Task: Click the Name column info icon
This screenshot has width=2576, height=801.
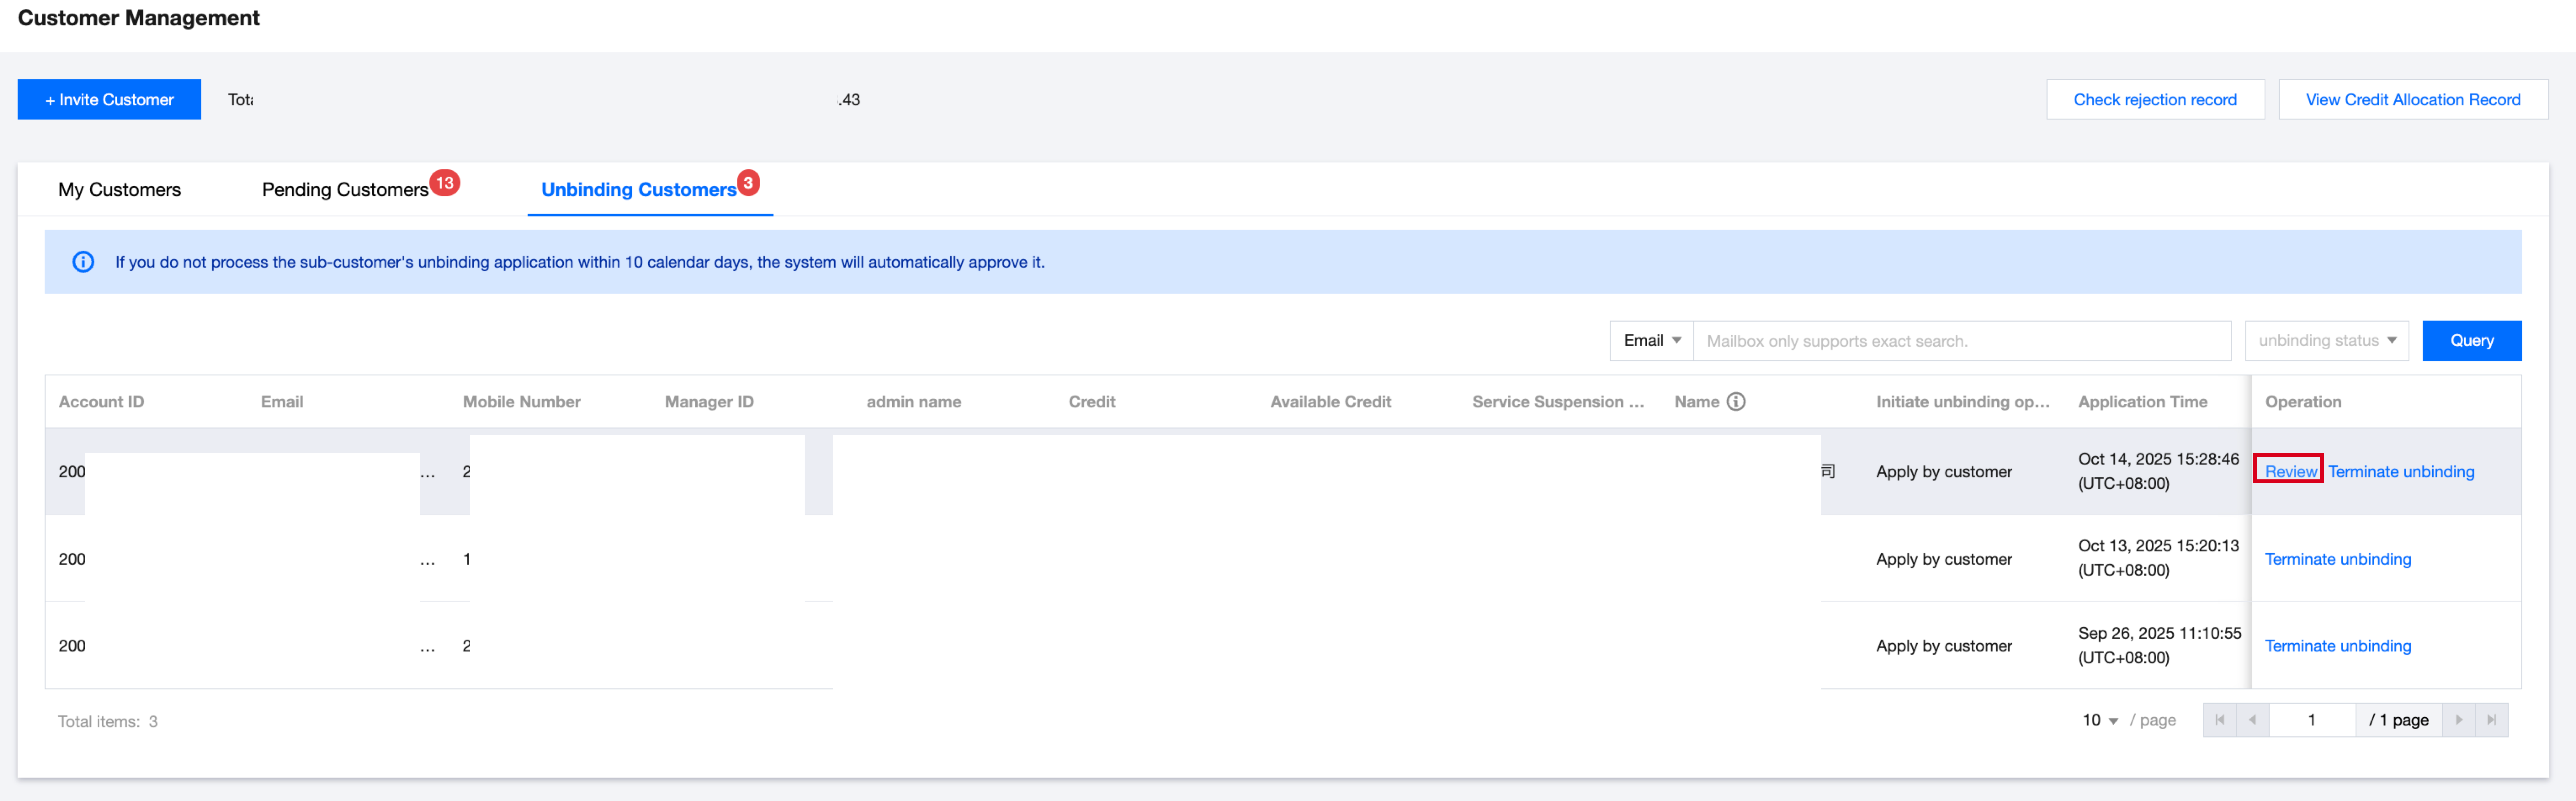Action: point(1736,401)
